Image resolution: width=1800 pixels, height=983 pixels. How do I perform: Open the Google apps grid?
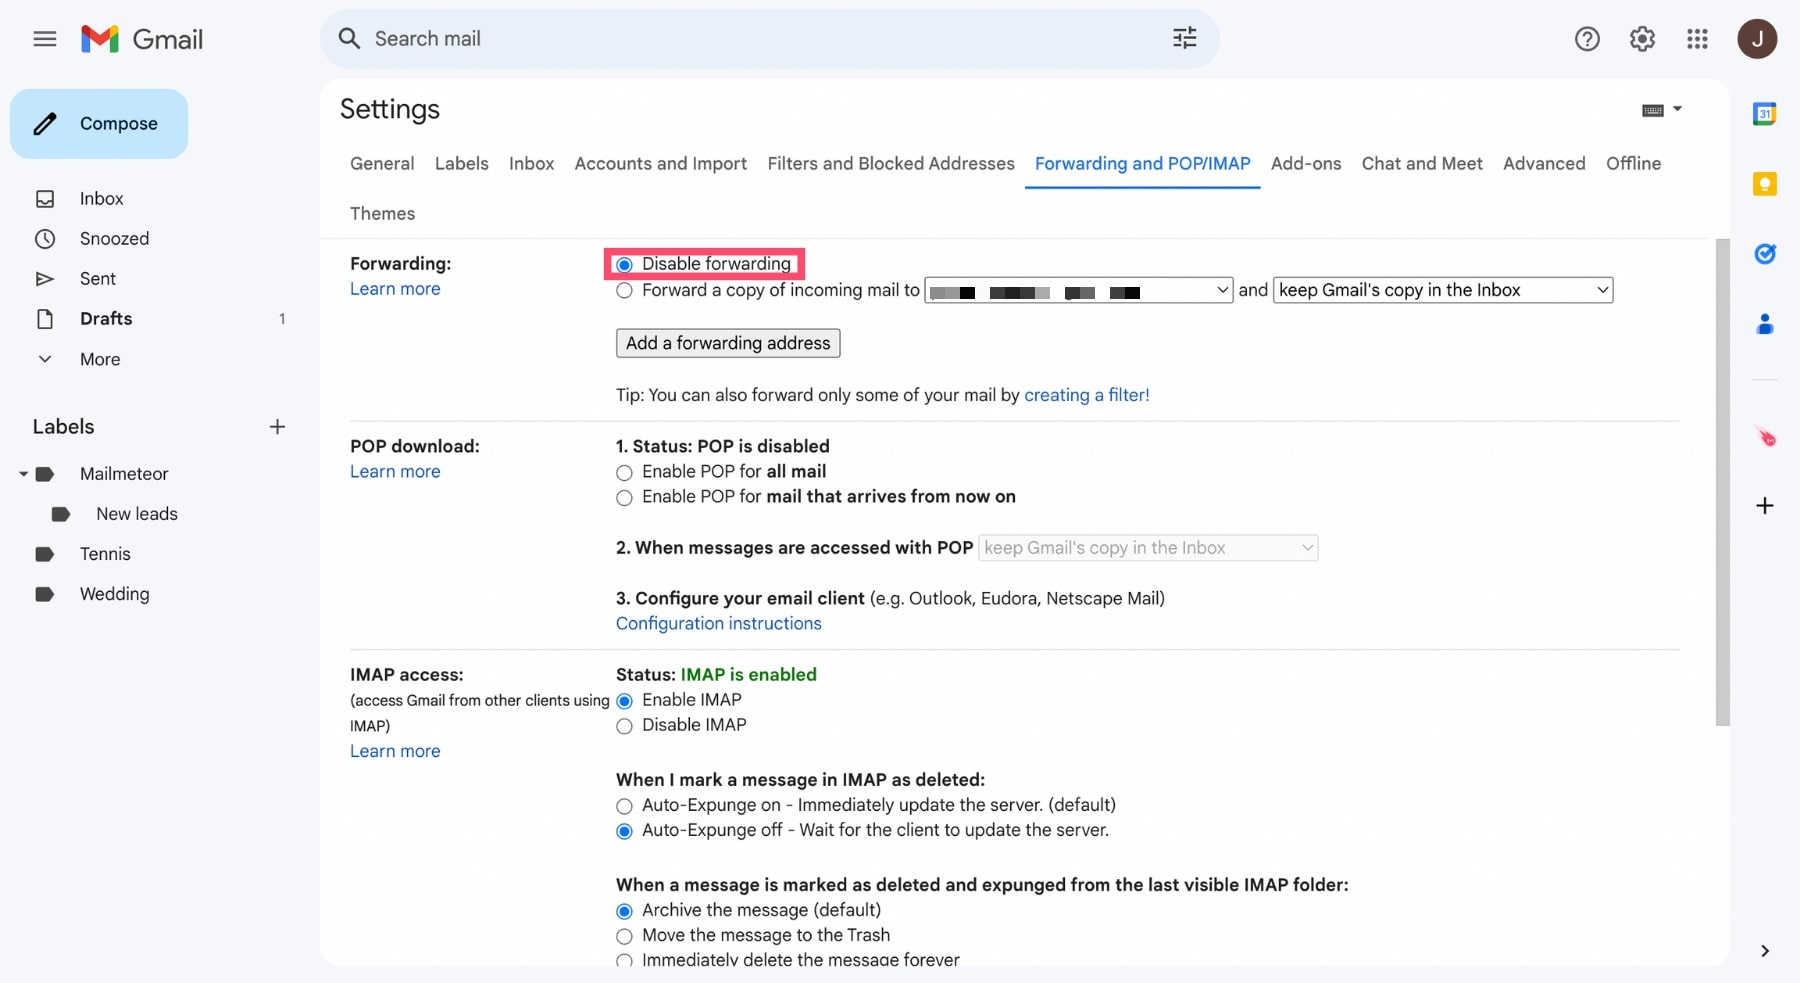1697,39
